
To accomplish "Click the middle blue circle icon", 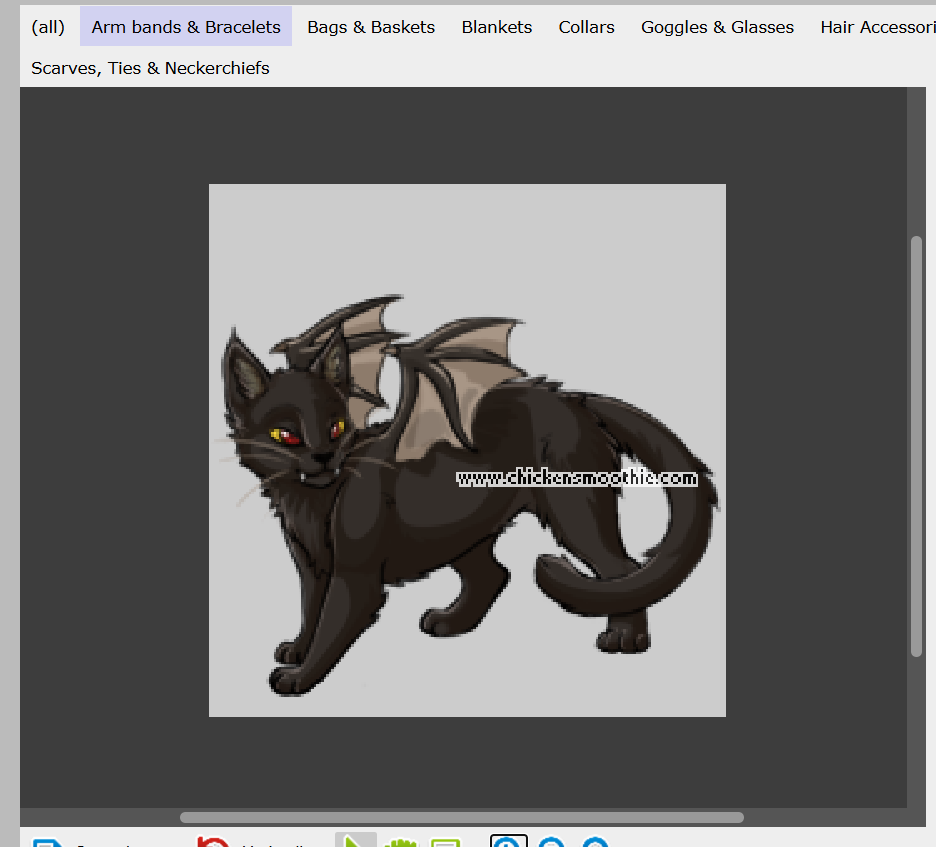I will (x=552, y=842).
